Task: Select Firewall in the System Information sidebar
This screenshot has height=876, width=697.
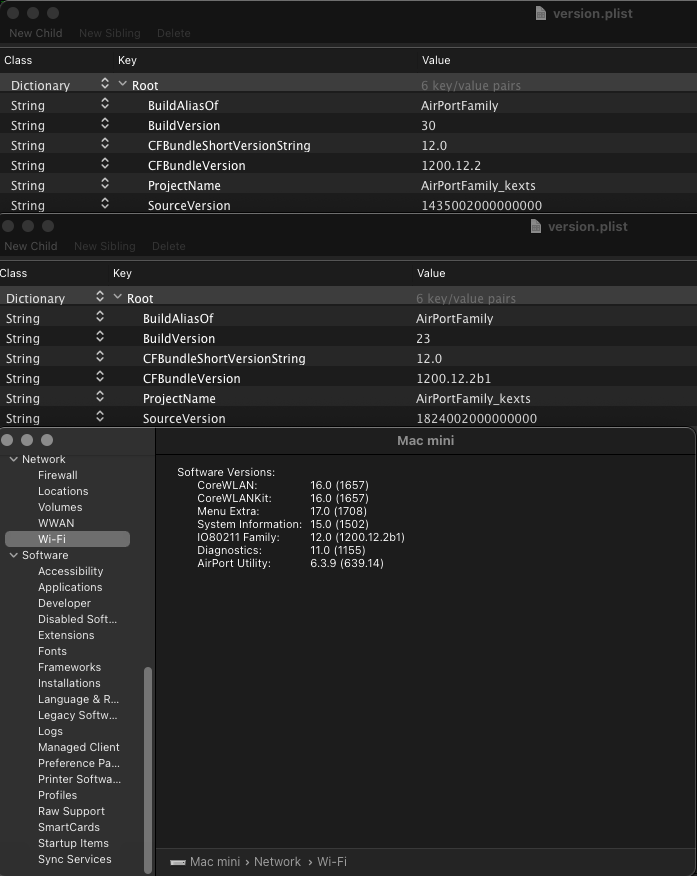Action: click(x=58, y=475)
